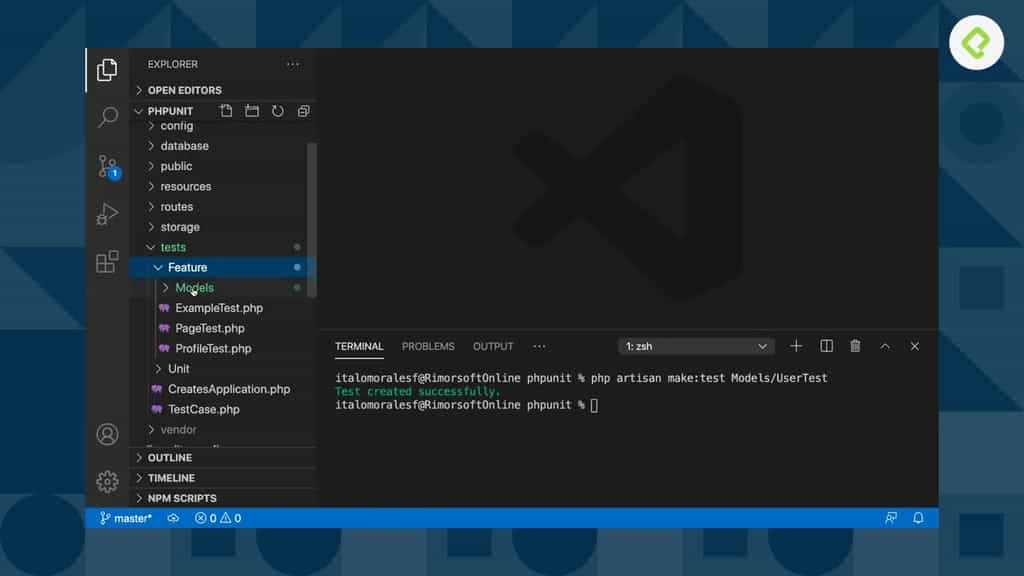Open the Extensions view
Image resolution: width=1024 pixels, height=576 pixels.
coord(107,262)
